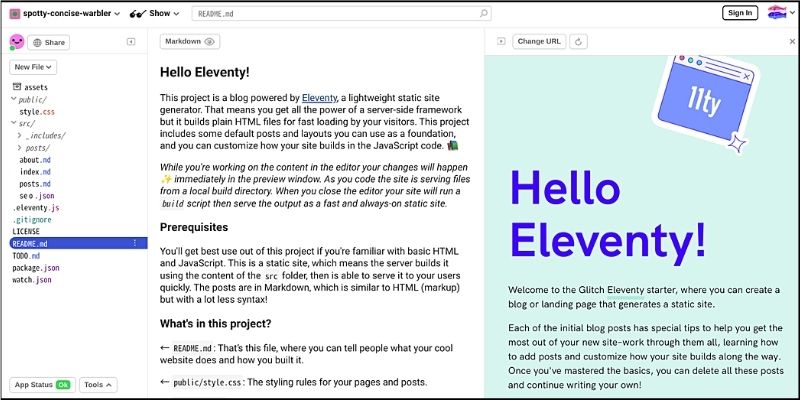The width and height of the screenshot is (800, 400).
Task: Click the What's in this project? heading
Action: (216, 323)
